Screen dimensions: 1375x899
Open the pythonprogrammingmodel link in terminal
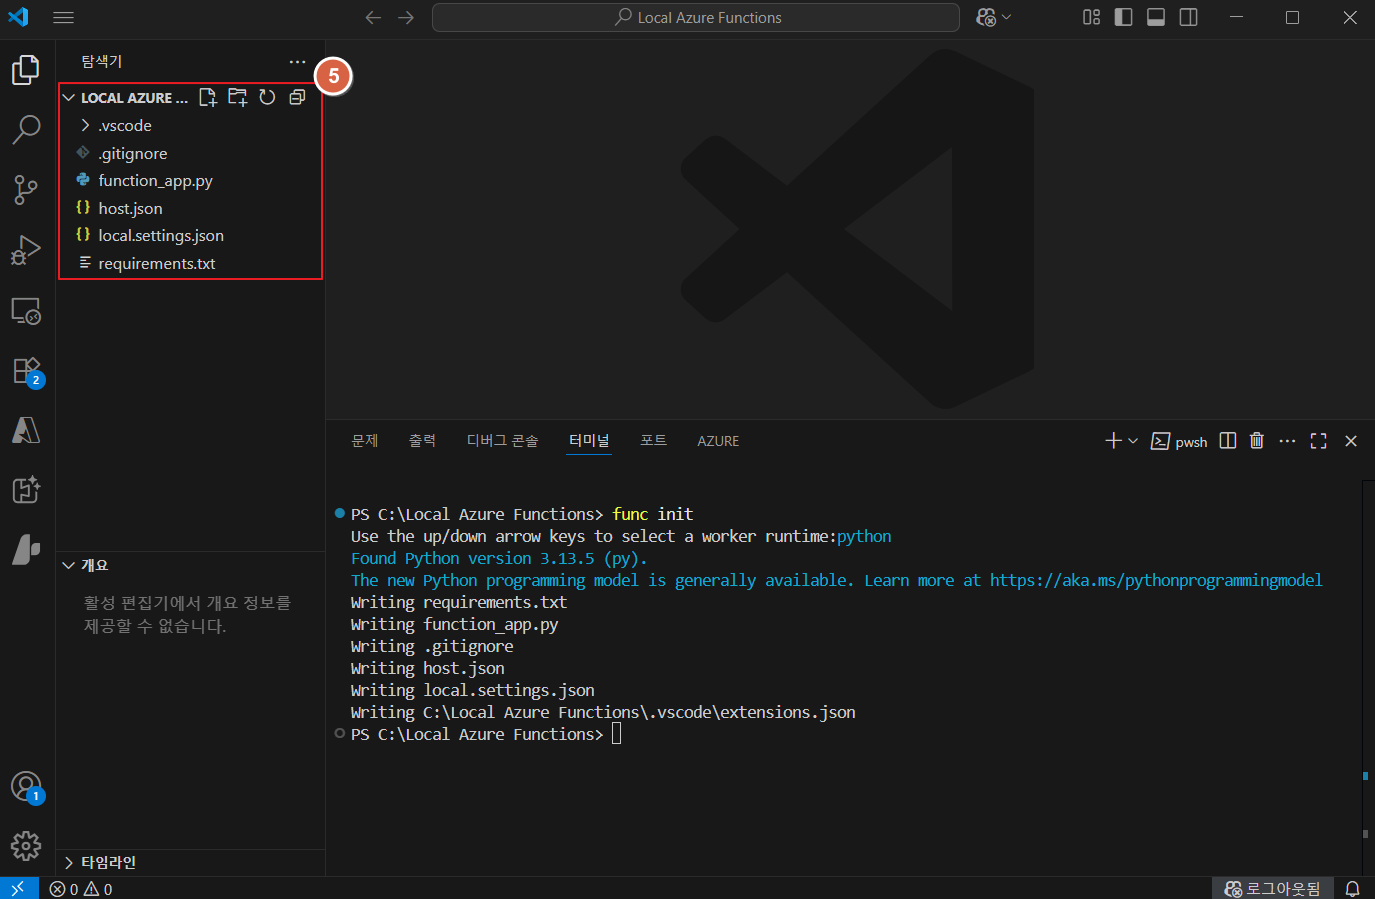1156,580
